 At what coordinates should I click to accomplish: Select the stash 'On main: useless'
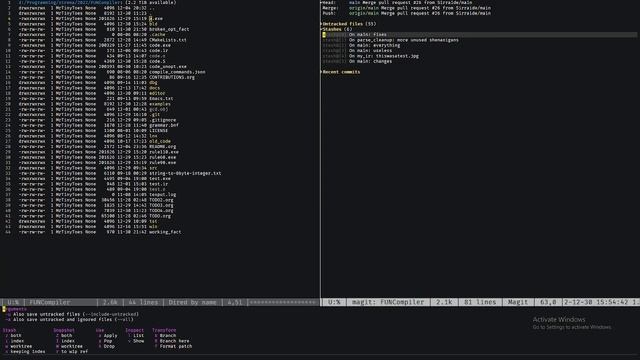pos(357,51)
